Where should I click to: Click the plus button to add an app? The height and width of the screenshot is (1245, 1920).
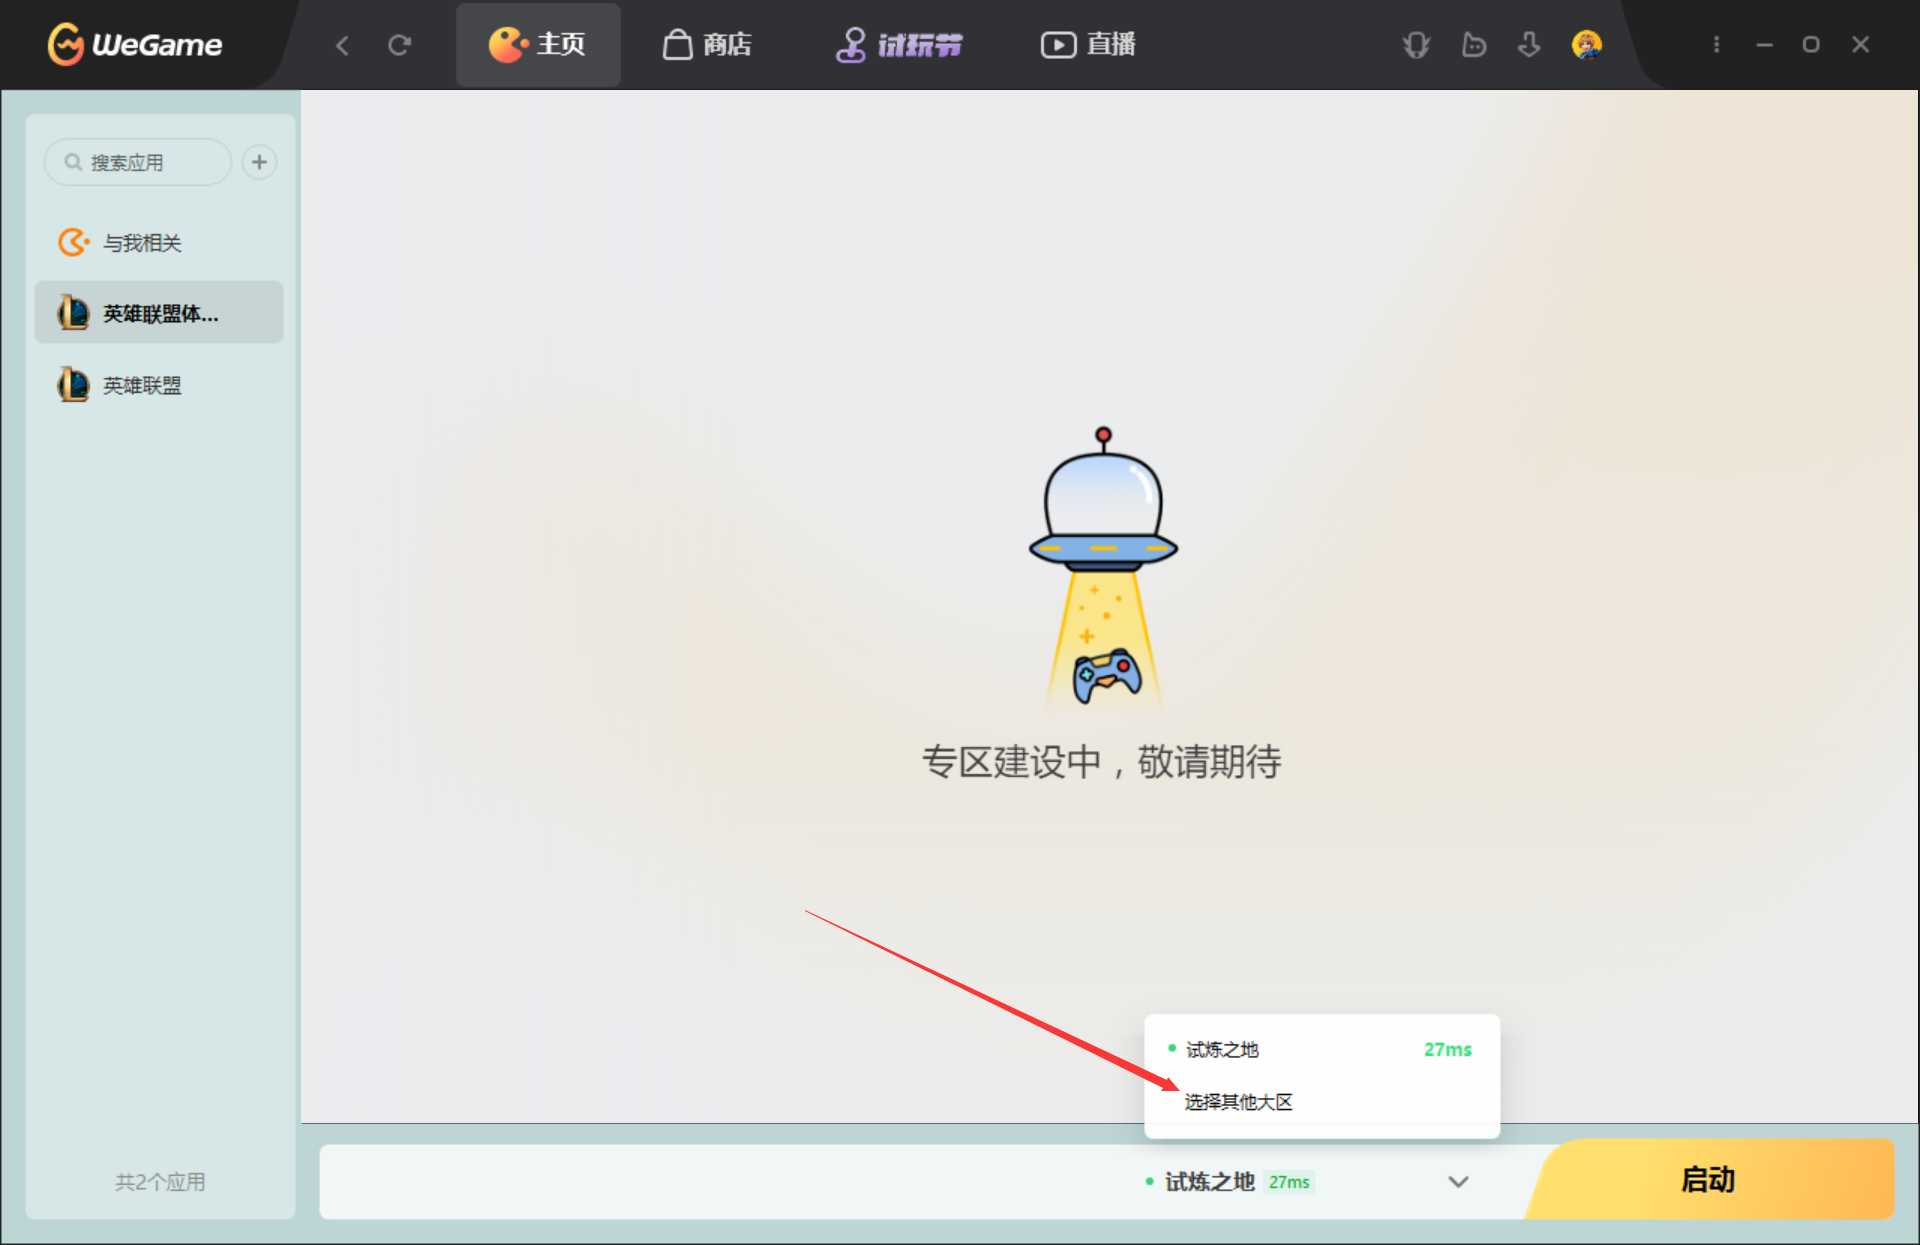point(259,162)
